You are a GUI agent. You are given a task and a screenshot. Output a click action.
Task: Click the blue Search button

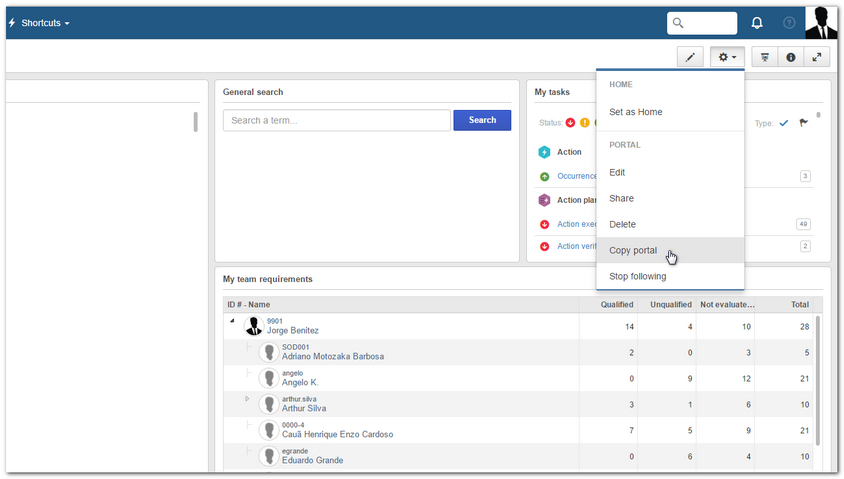[x=482, y=120]
